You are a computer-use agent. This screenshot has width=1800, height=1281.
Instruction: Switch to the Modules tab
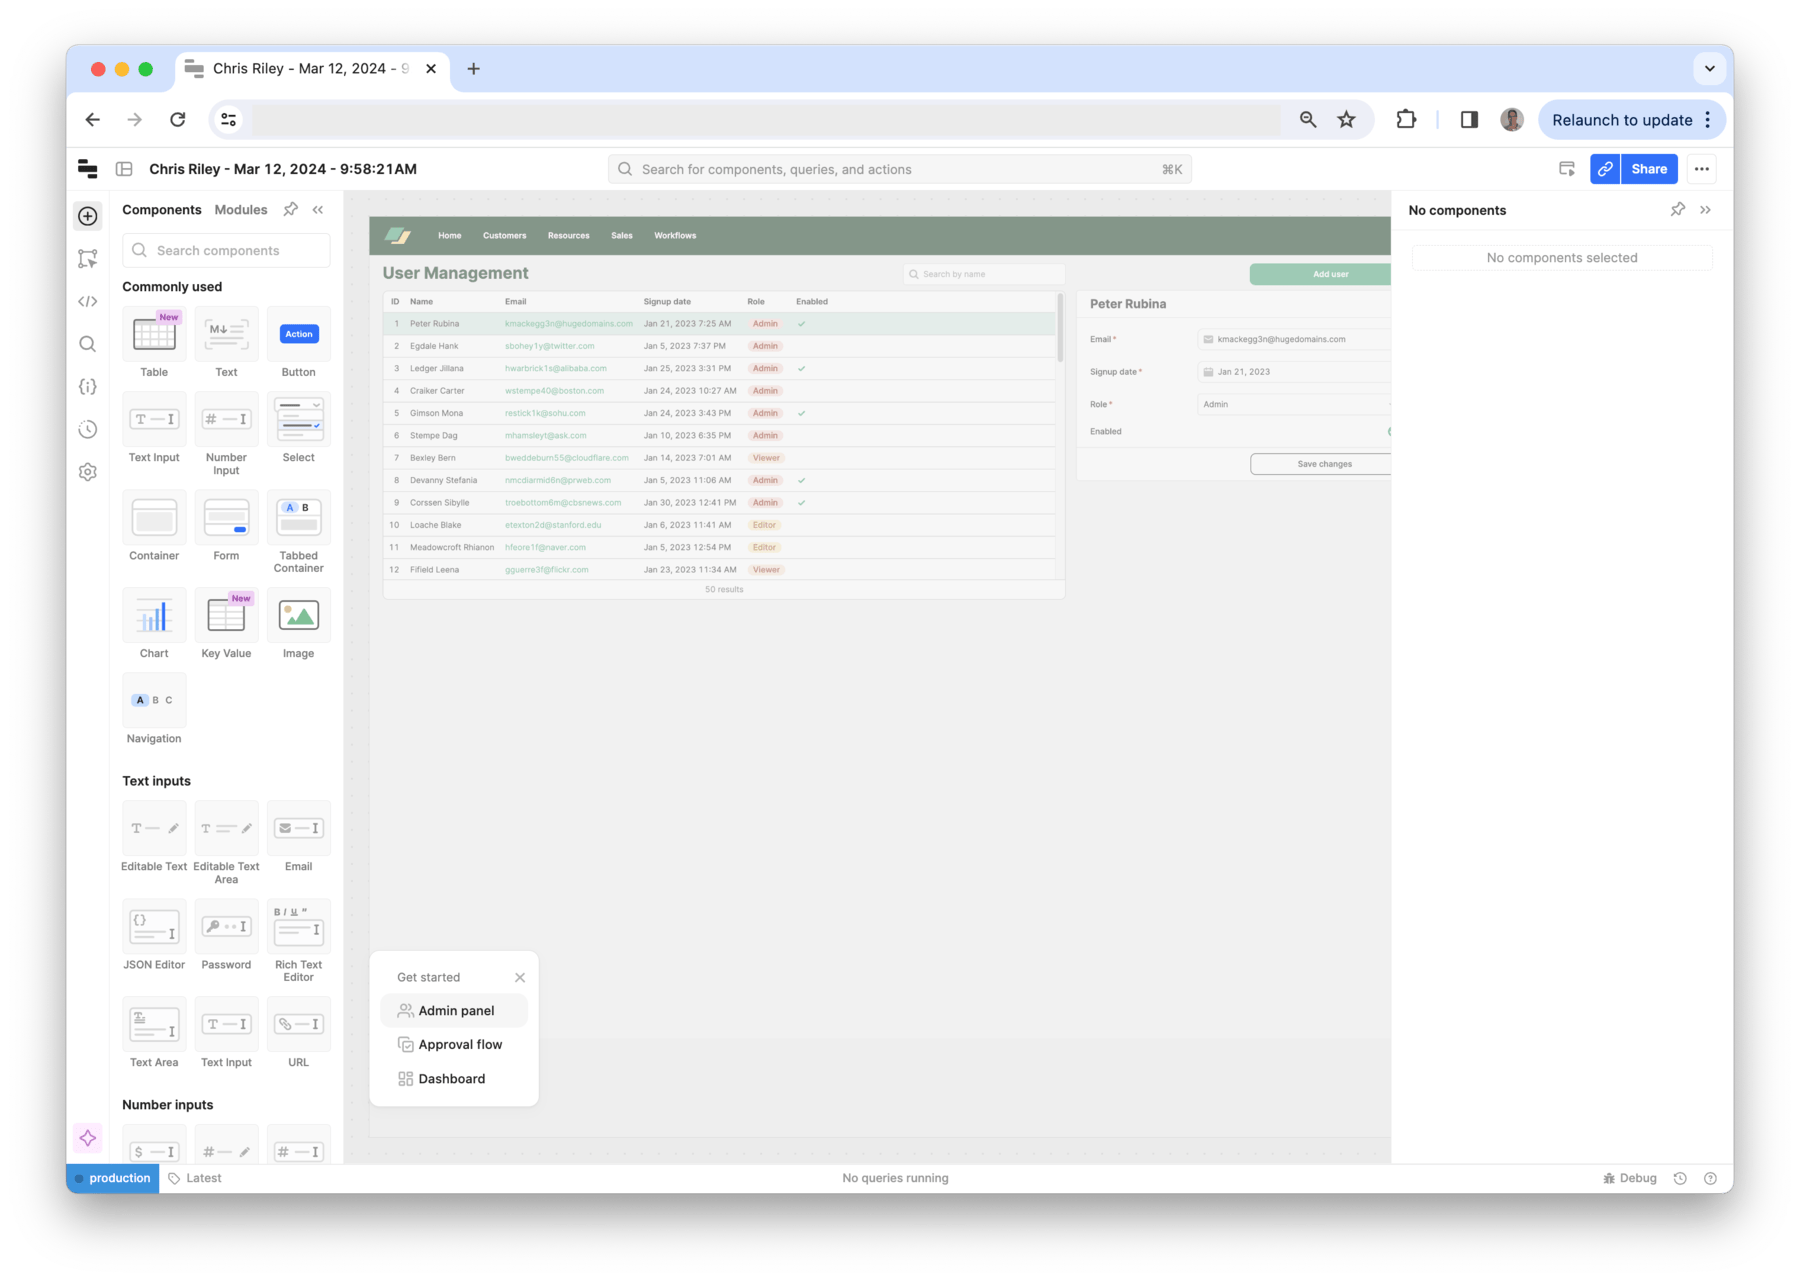(241, 209)
